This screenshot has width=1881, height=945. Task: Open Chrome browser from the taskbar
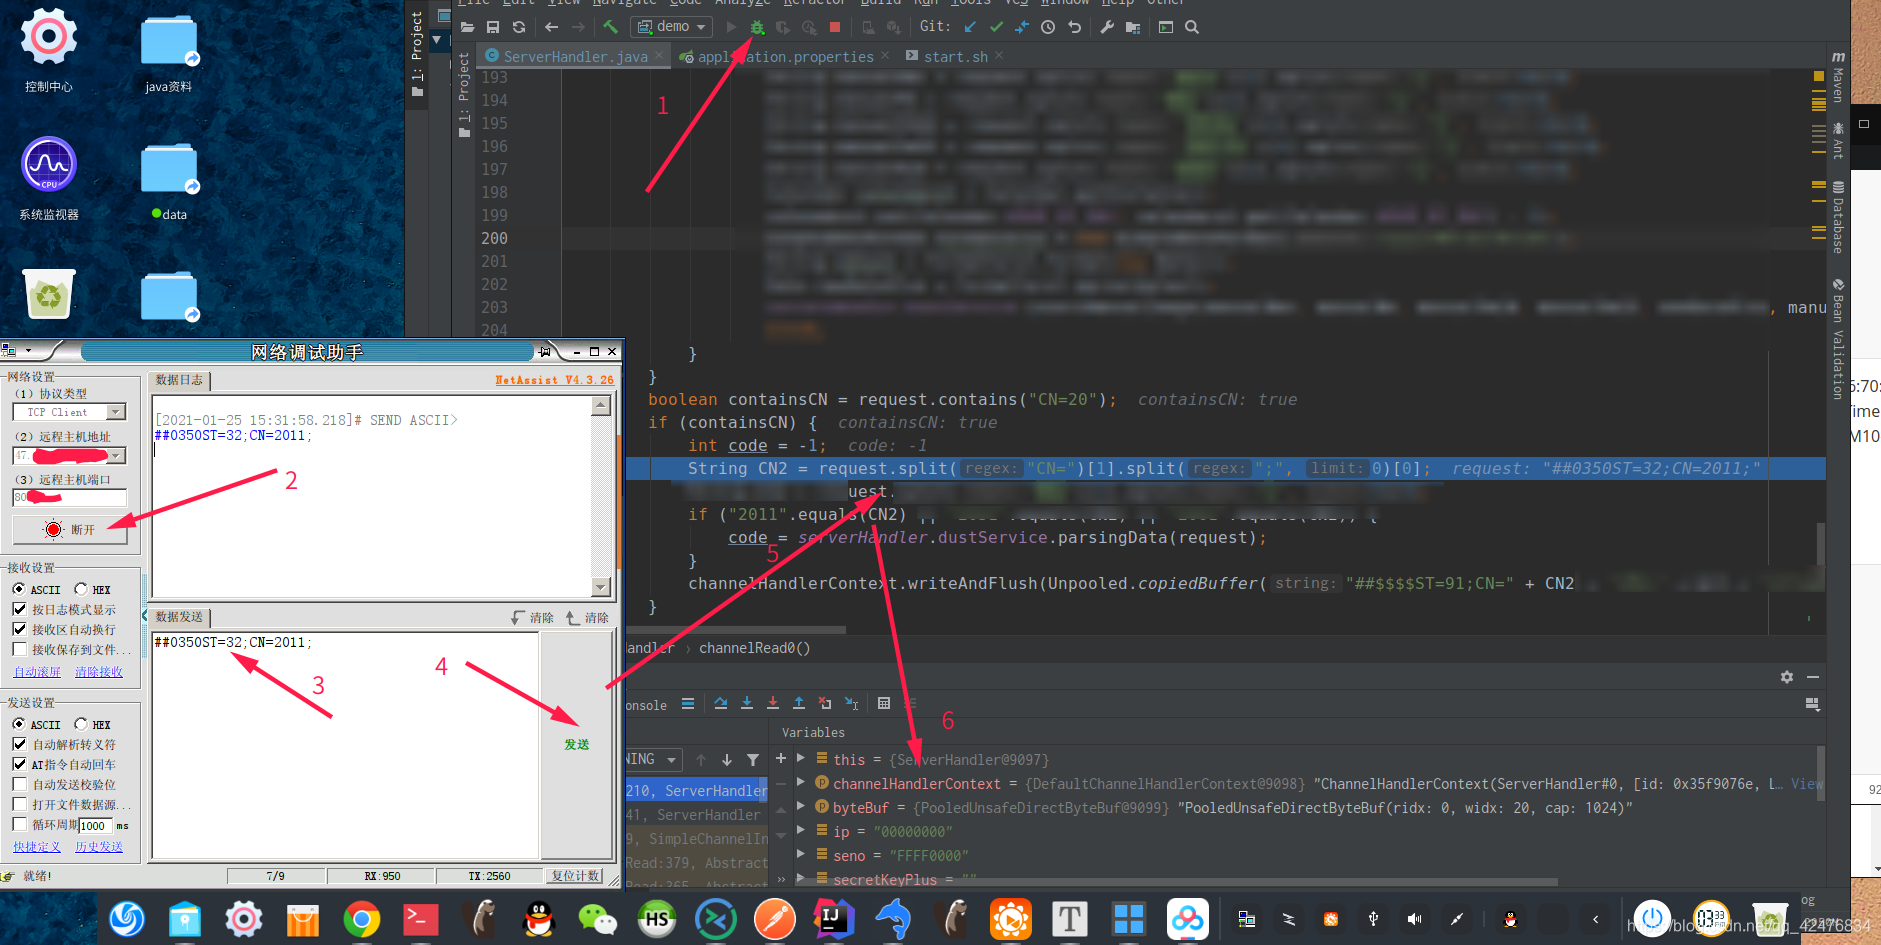click(361, 918)
